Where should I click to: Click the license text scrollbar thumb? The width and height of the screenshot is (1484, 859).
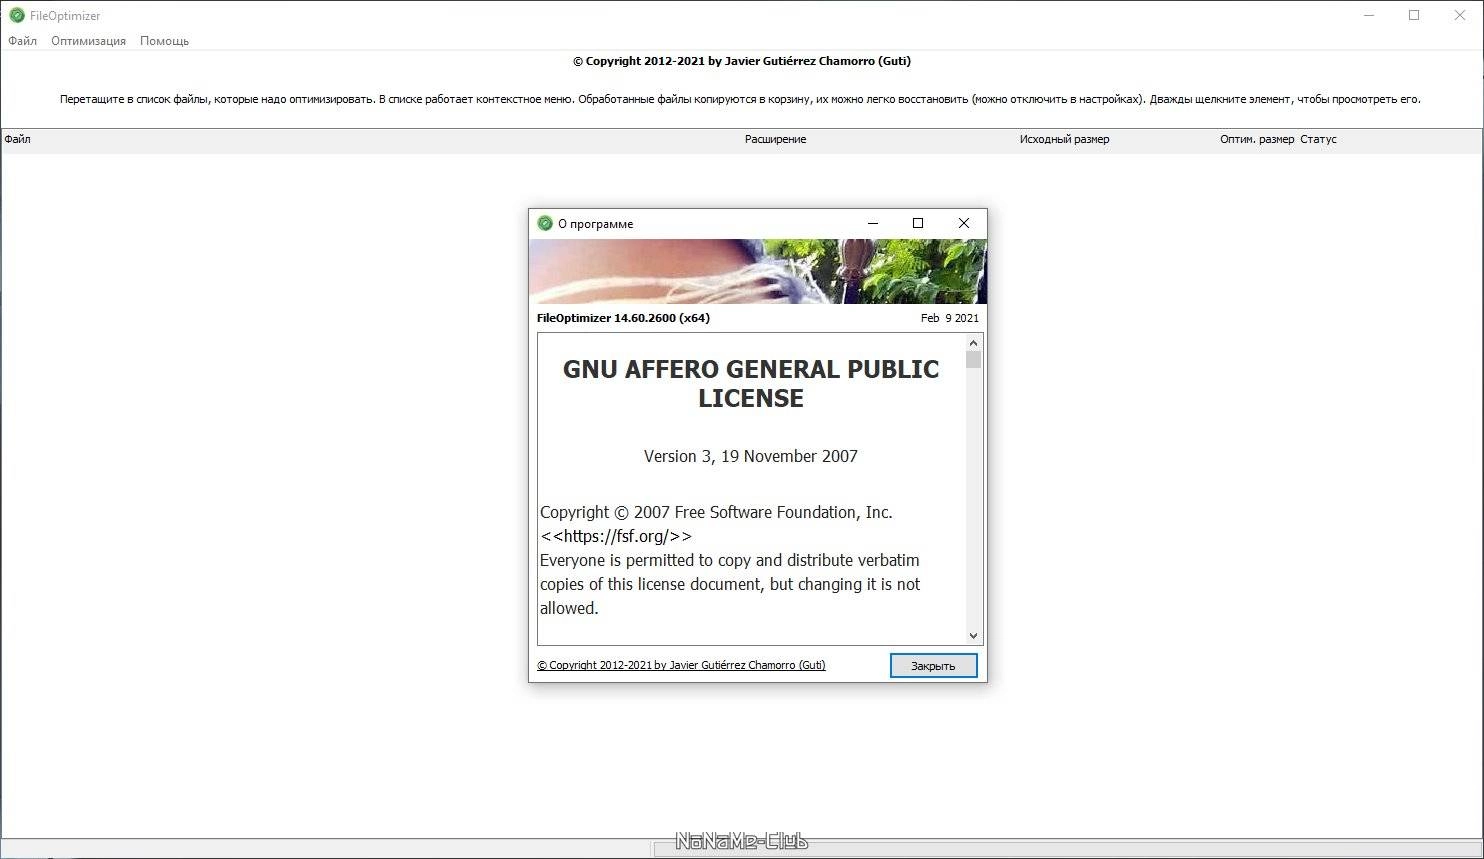(973, 360)
